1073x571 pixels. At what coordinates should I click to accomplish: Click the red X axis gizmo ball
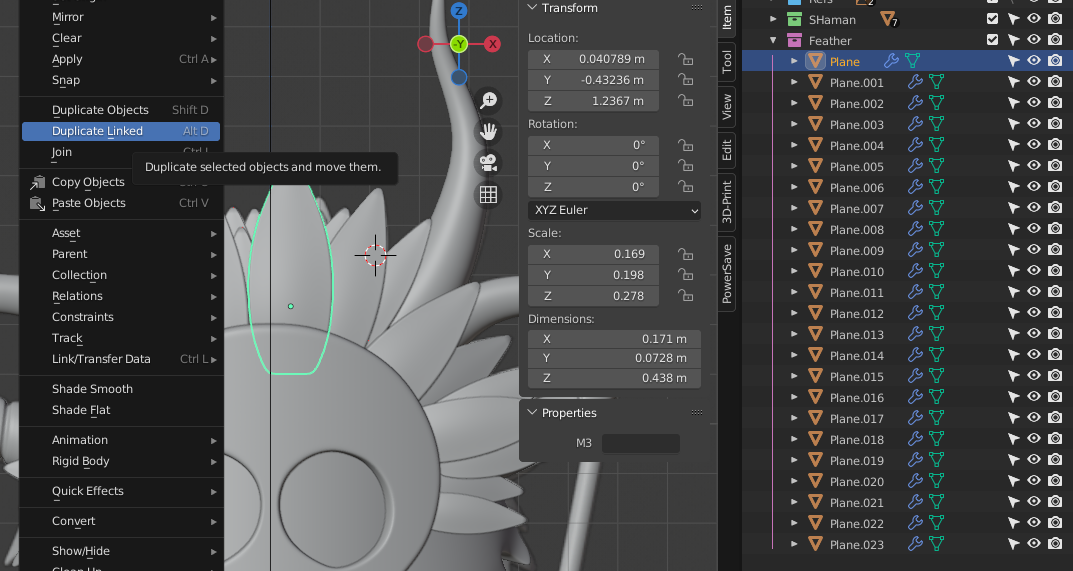point(492,44)
